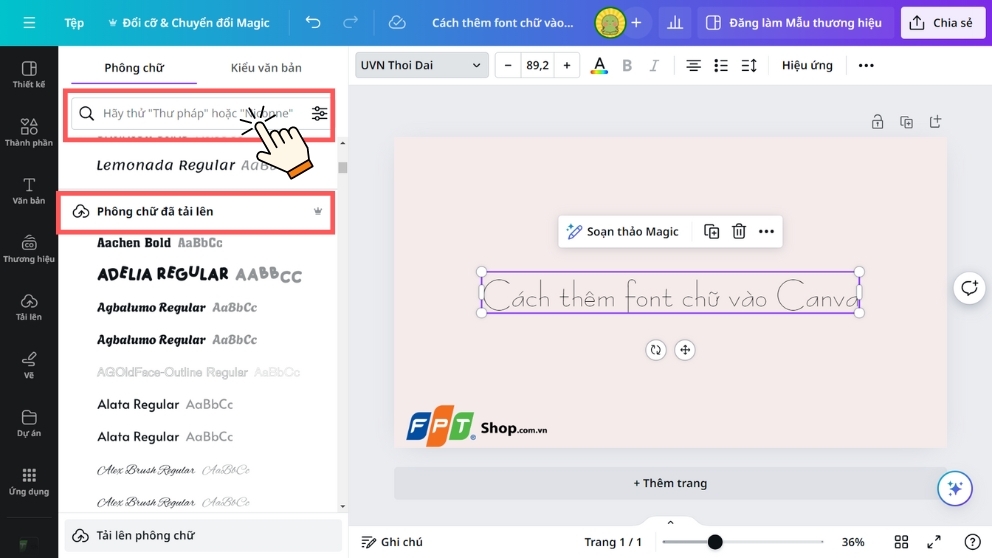This screenshot has width=992, height=558.
Task: Open the Tải lên uploads panel
Action: (x=29, y=307)
